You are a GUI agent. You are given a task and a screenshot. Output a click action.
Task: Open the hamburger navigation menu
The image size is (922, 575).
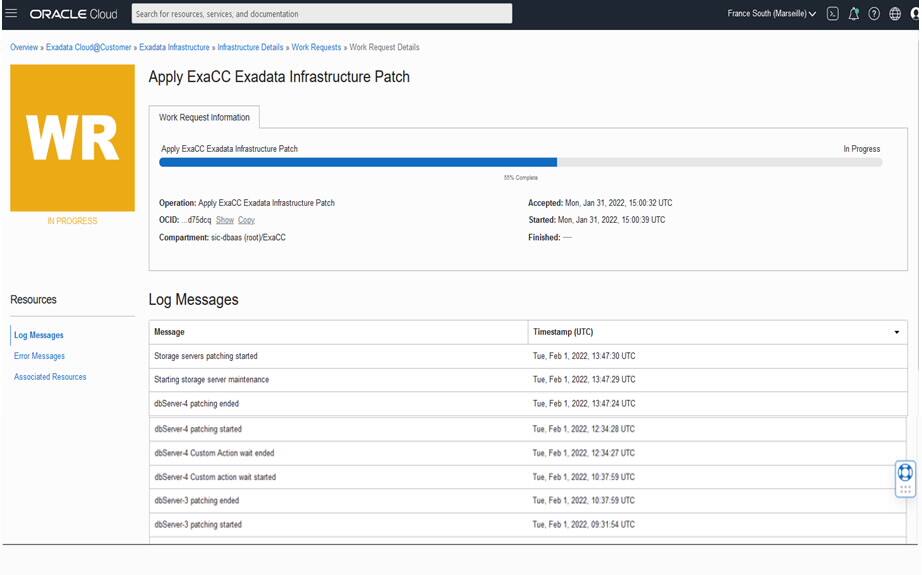pos(12,14)
